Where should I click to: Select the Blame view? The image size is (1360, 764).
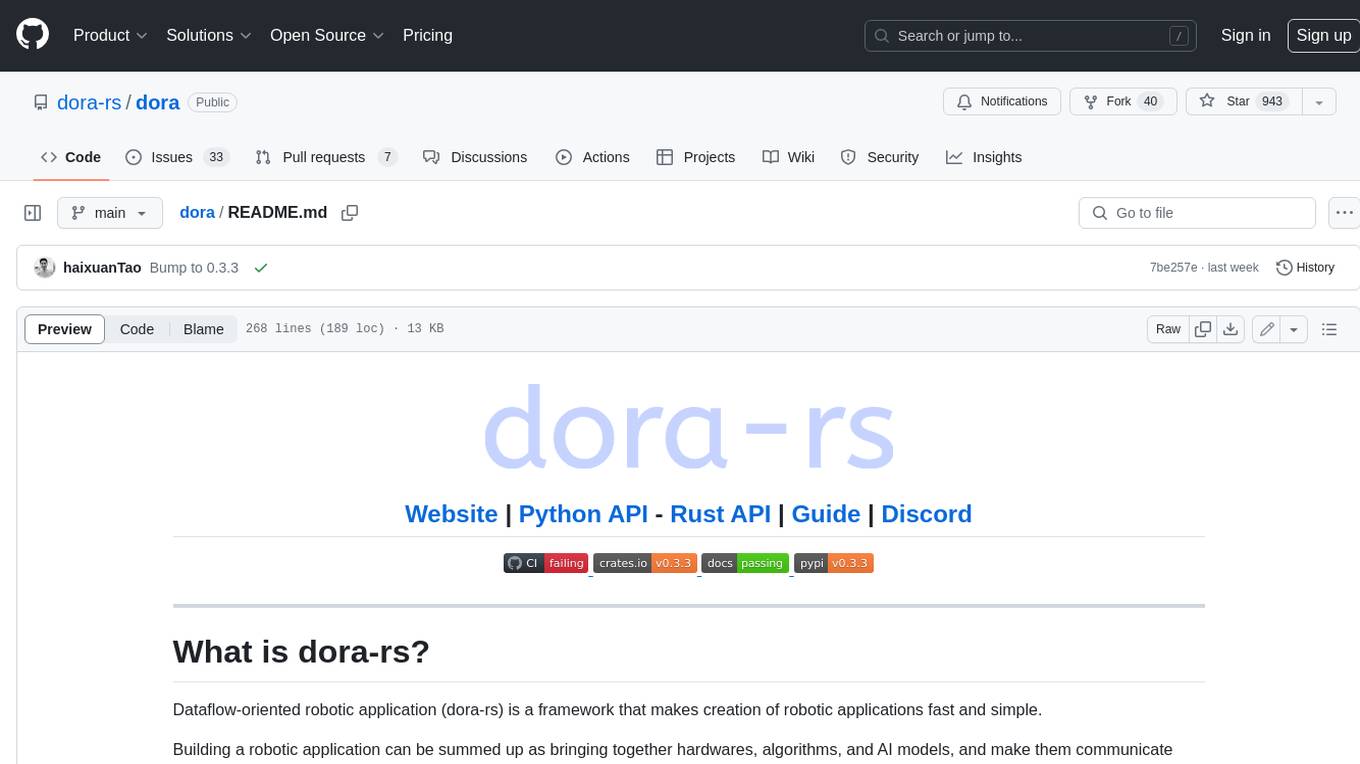pos(203,329)
